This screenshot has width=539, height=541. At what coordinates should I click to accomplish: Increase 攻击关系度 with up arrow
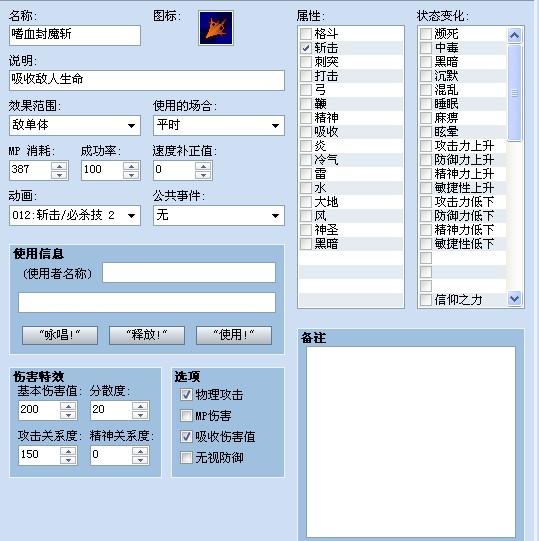click(68, 451)
